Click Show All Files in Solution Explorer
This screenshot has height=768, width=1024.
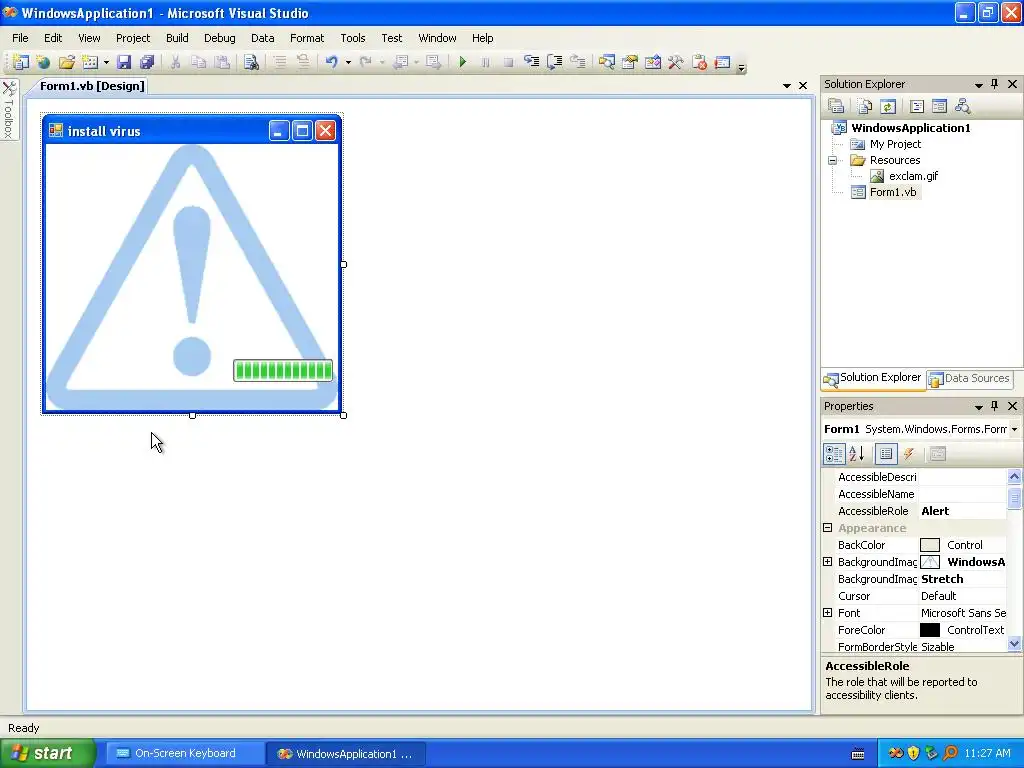pyautogui.click(x=865, y=106)
